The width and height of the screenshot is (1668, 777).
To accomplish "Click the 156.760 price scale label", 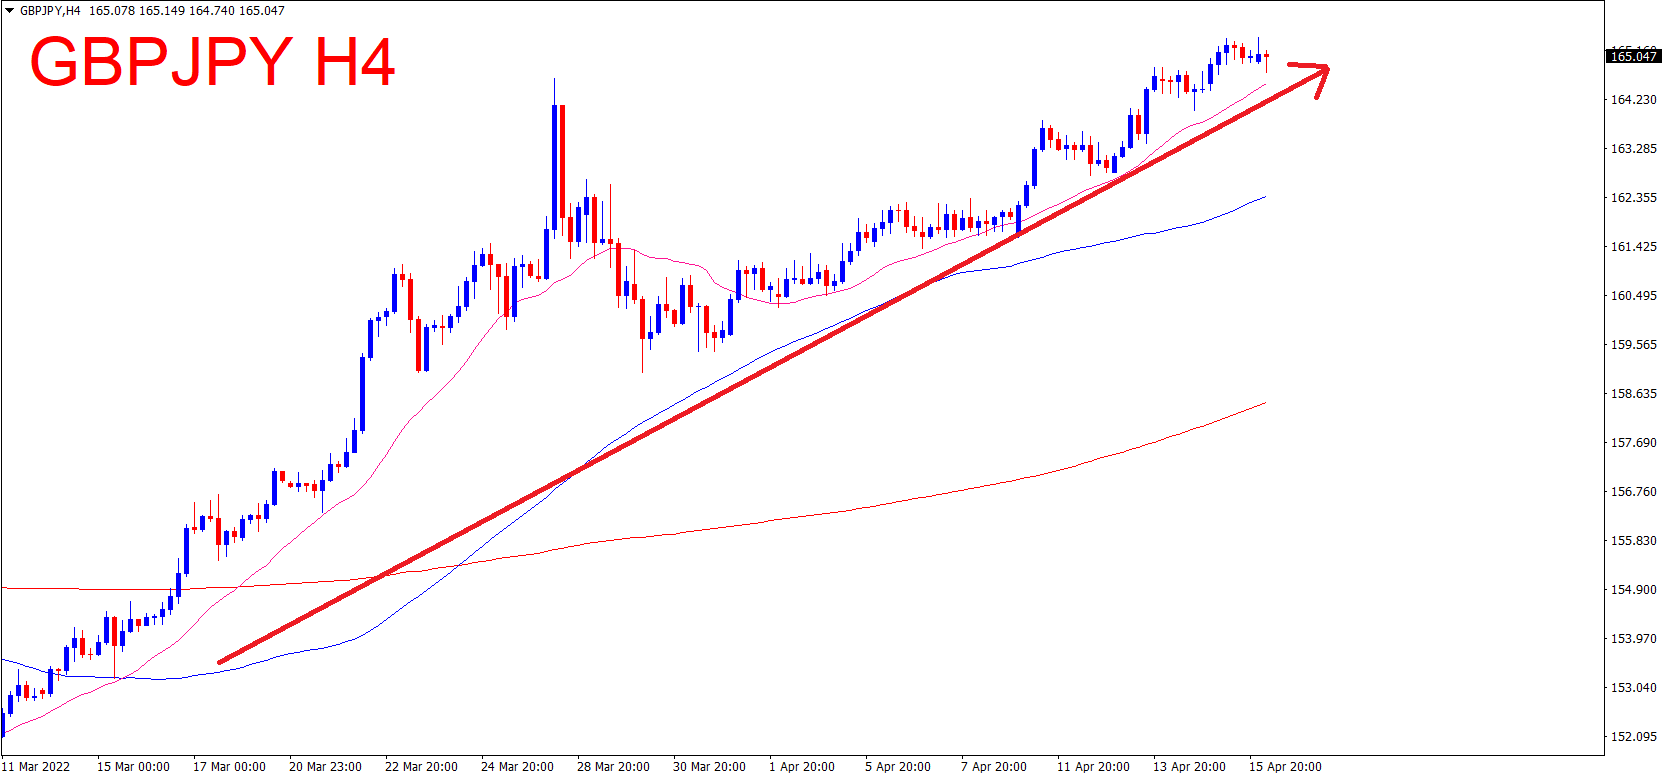I will click(x=1633, y=492).
